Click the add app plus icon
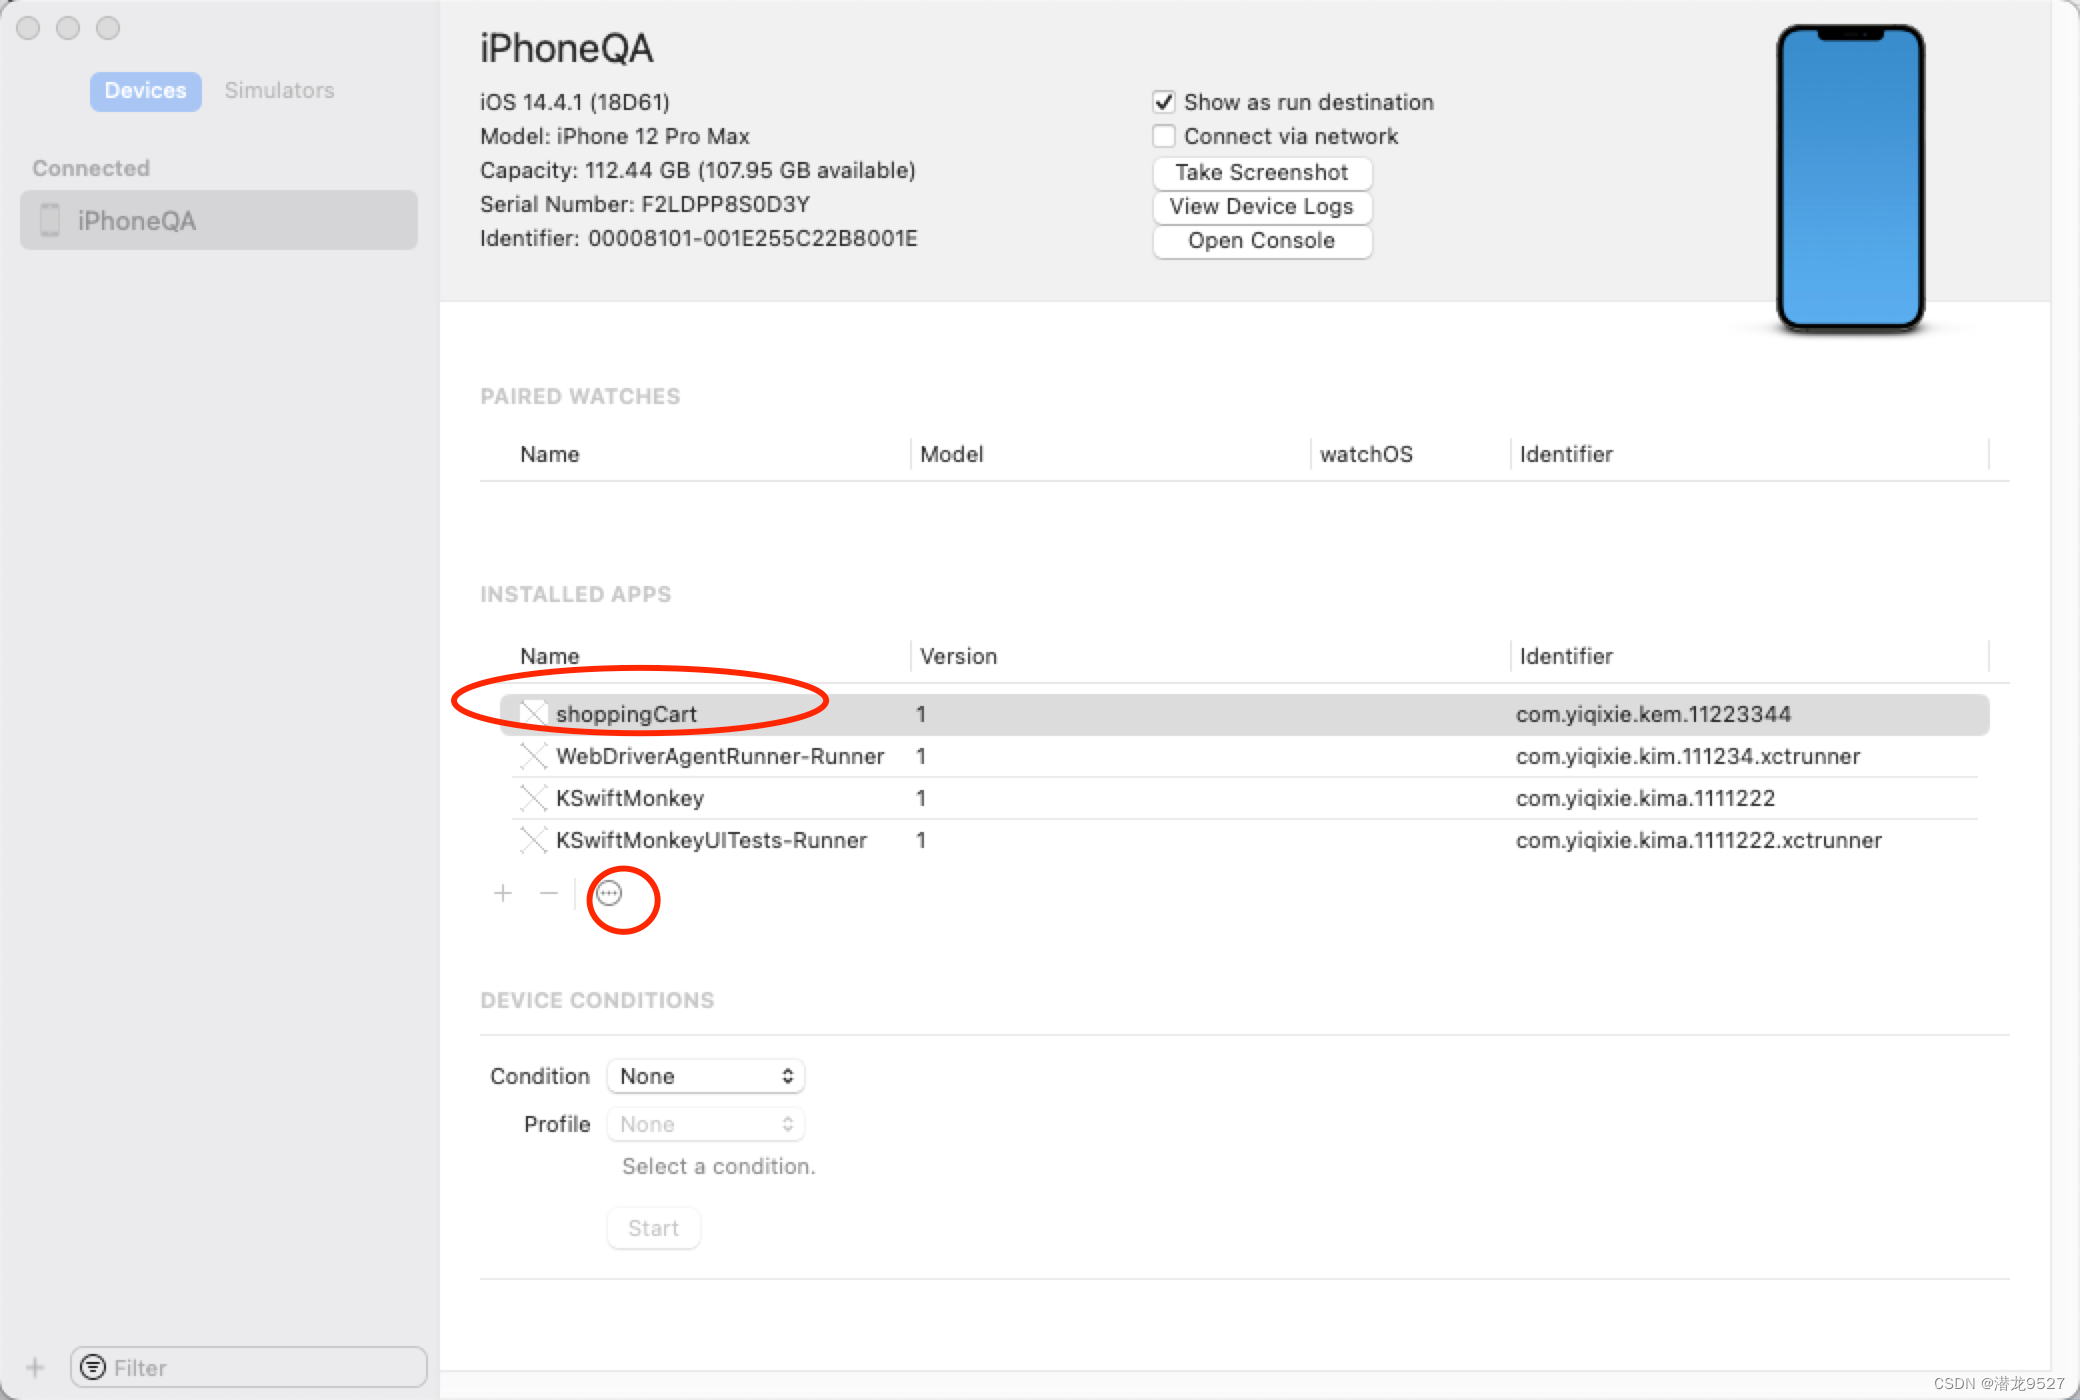Viewport: 2080px width, 1400px height. 503,893
